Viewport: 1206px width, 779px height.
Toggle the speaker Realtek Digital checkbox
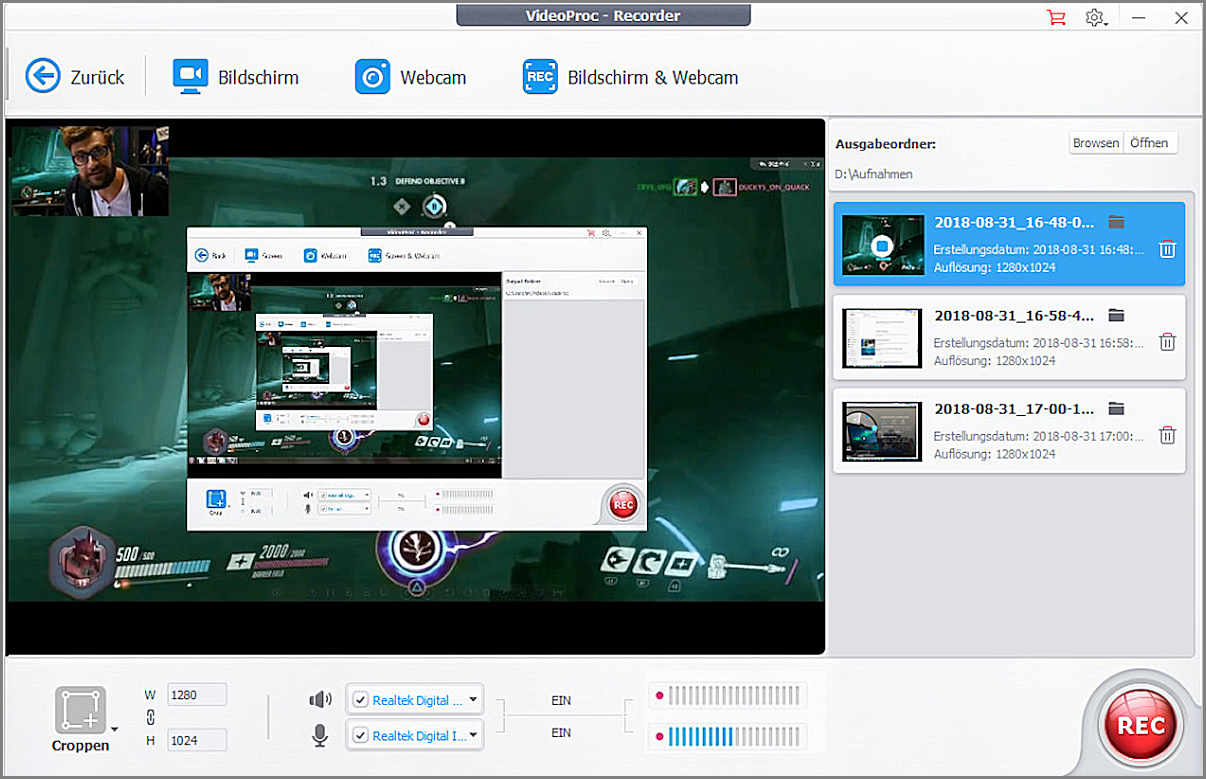pos(361,700)
